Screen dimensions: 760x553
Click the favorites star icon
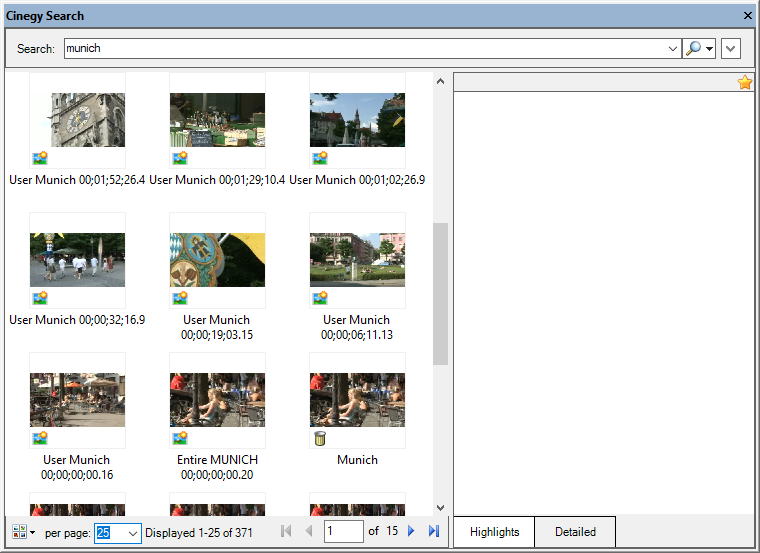pos(744,82)
